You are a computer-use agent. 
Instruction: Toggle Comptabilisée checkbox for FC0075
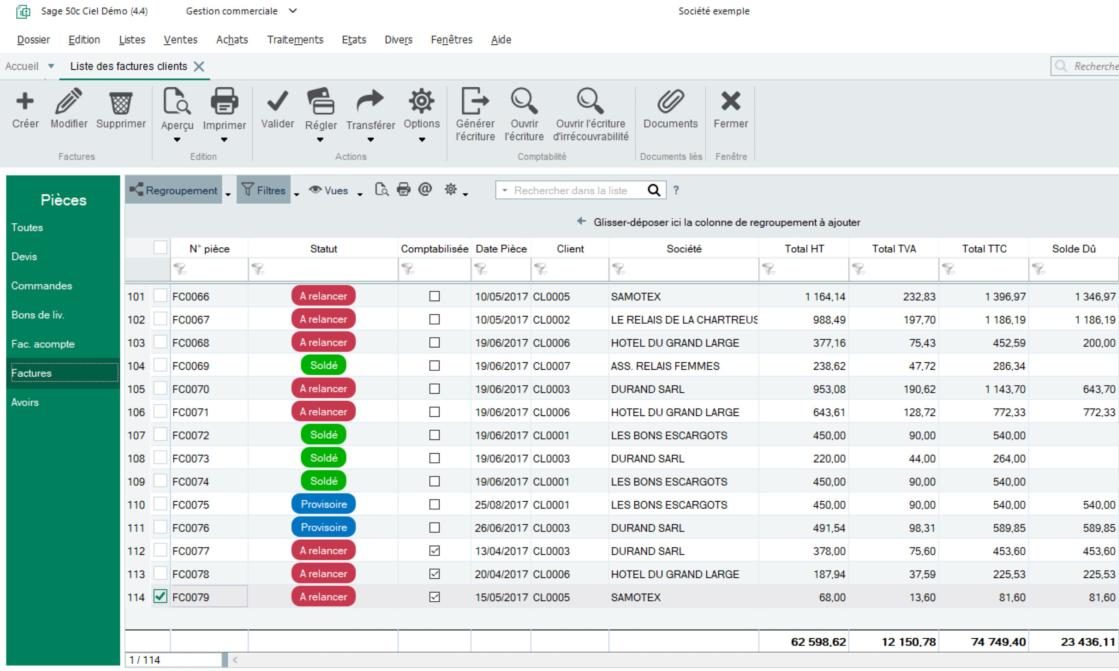432,505
